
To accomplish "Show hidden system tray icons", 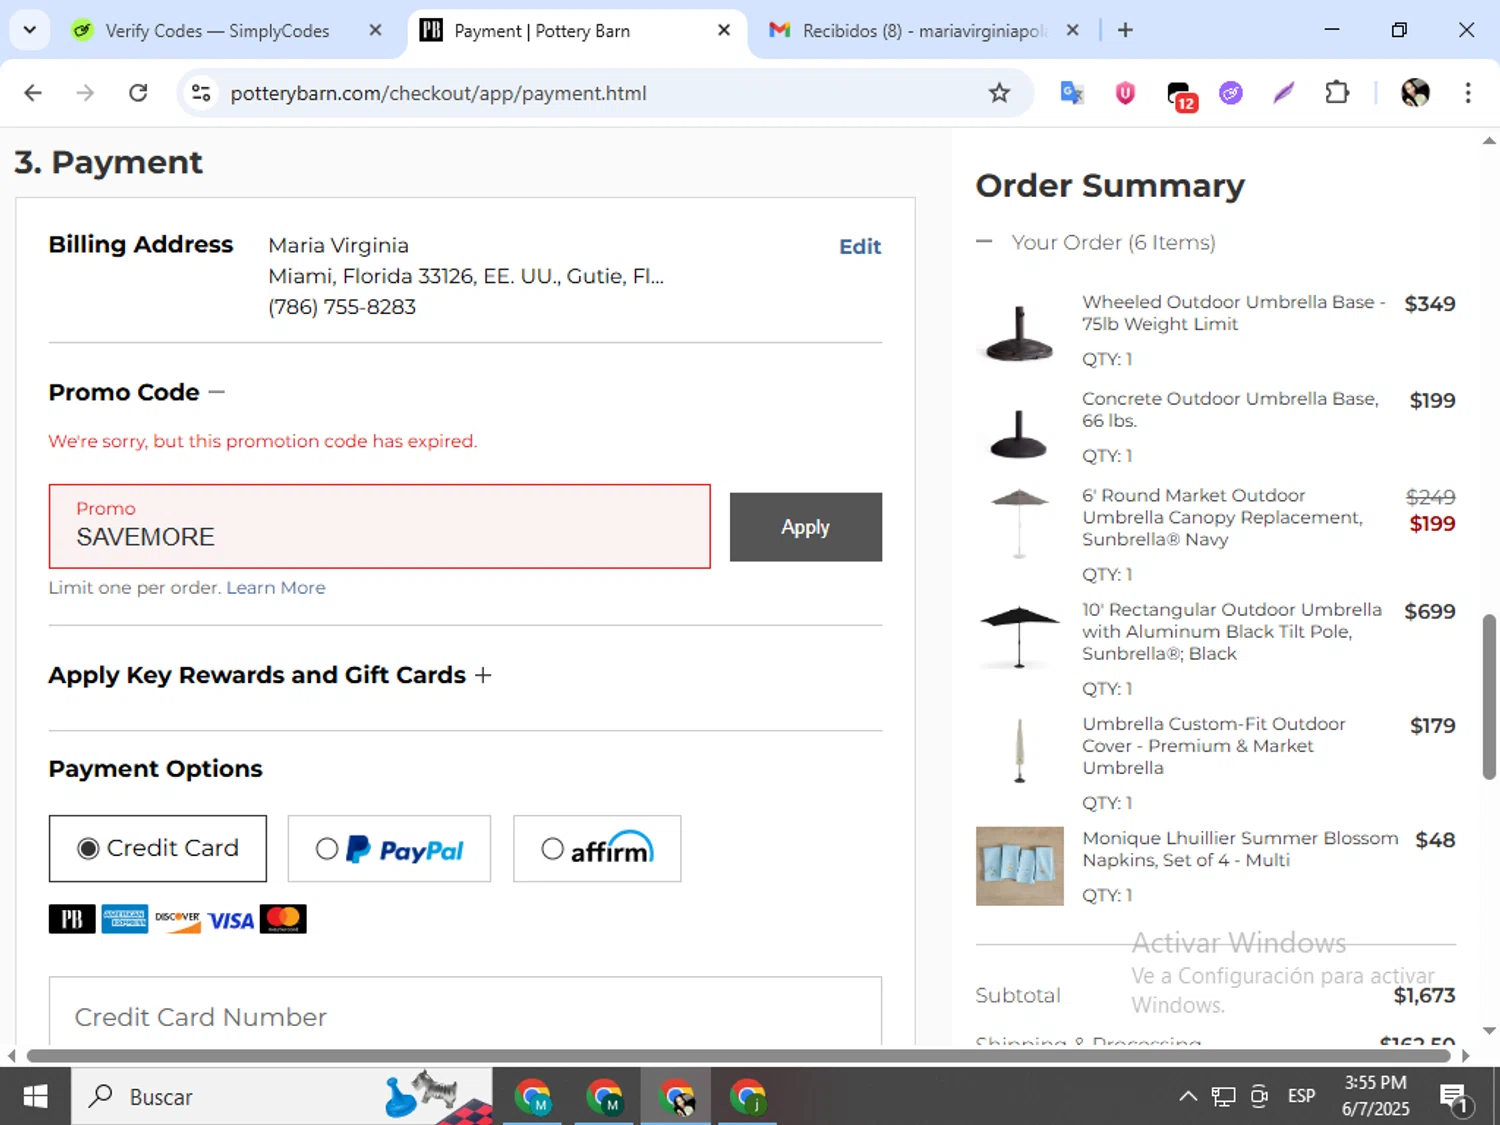I will pos(1188,1097).
